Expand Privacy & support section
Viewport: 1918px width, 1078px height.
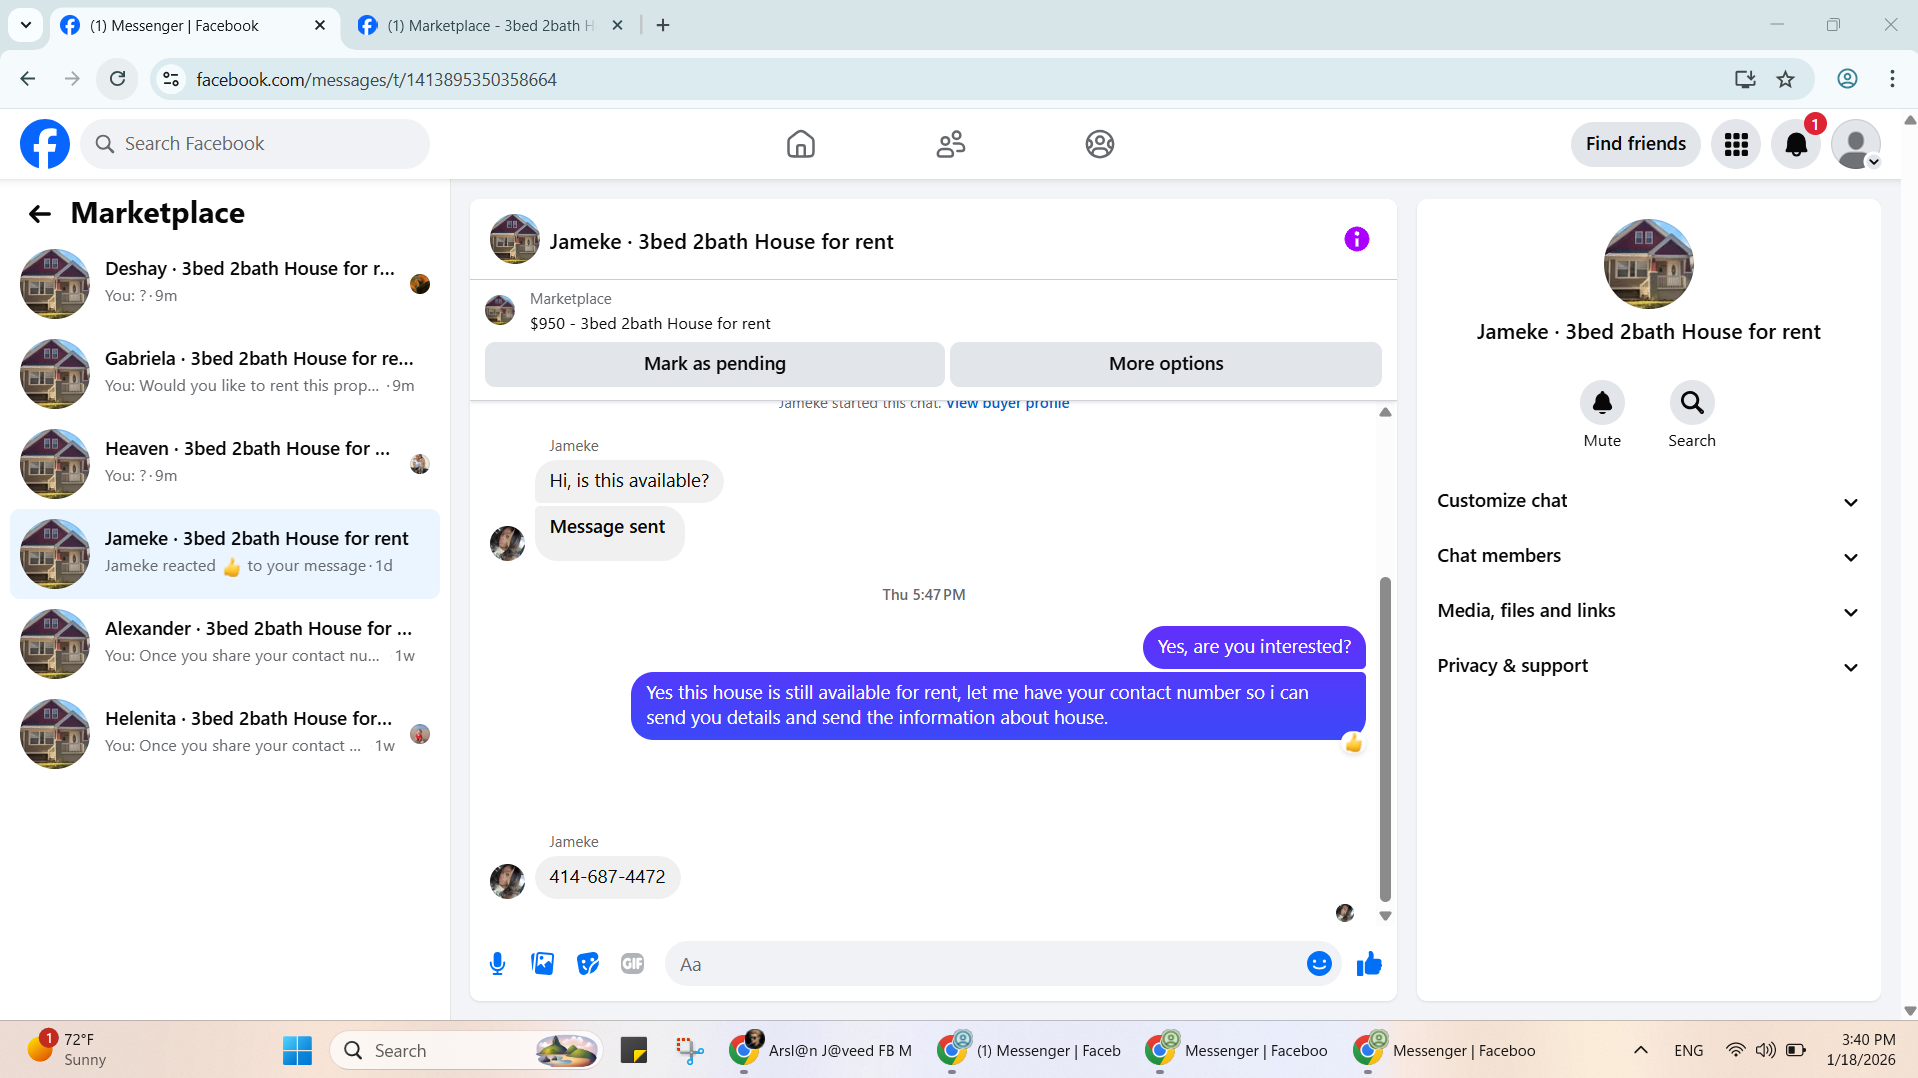point(1647,666)
